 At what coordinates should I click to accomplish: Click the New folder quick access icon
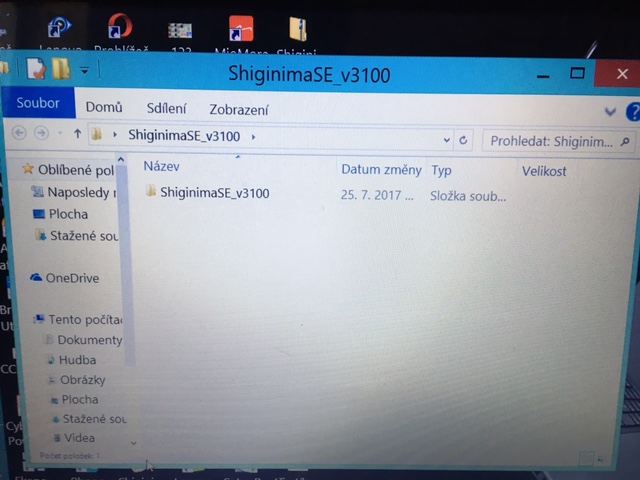(61, 69)
